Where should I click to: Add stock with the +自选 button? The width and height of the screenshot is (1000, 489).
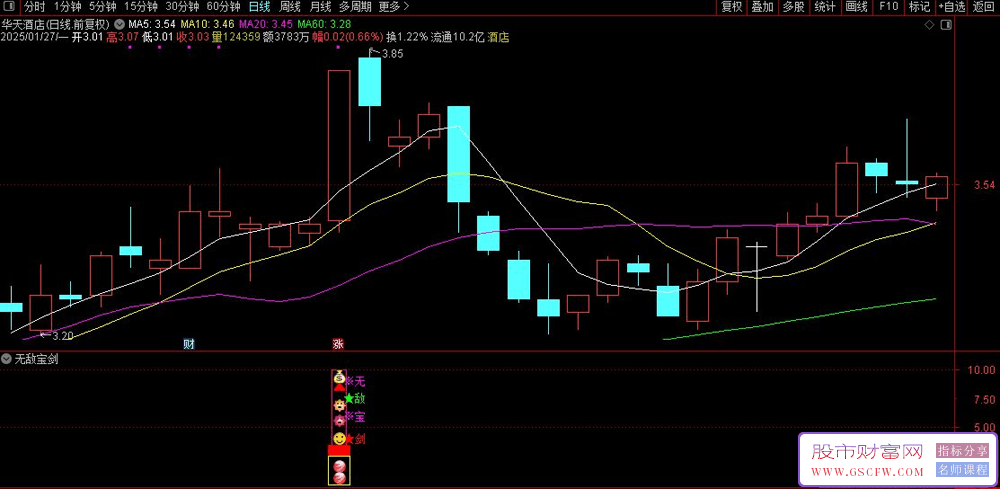coord(952,7)
